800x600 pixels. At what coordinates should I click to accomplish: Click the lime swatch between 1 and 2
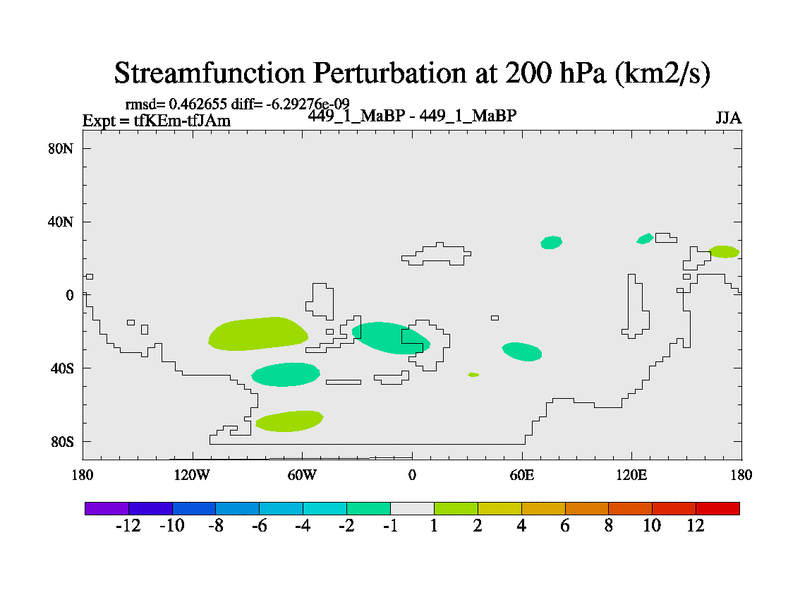coord(456,508)
